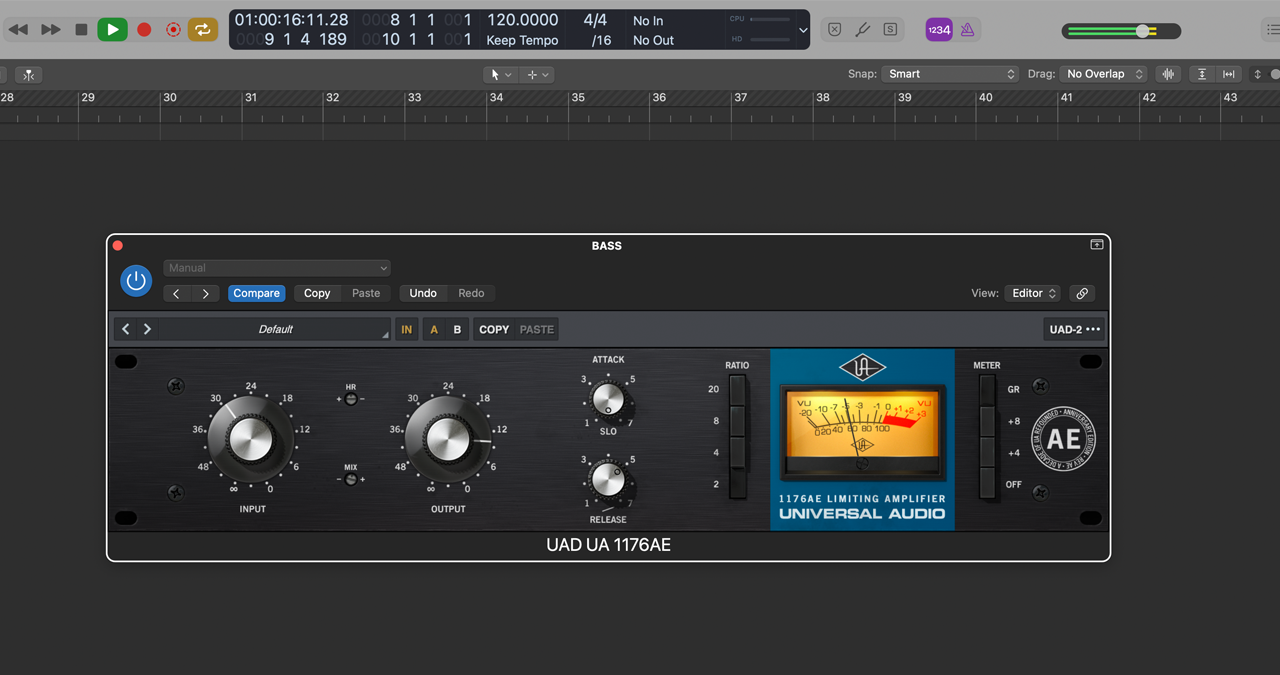Open the UAD-2 options menu
This screenshot has height=675, width=1280.
[1074, 329]
